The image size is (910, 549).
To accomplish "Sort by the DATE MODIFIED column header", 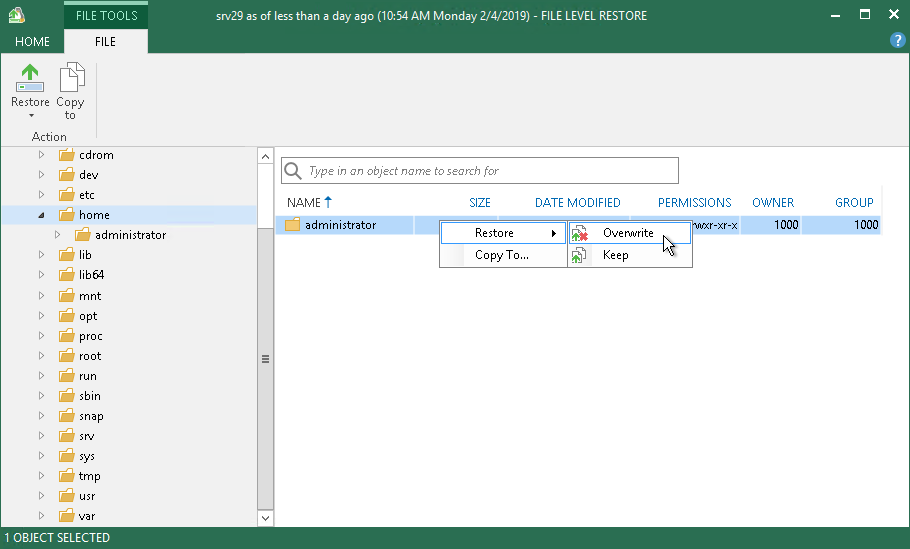I will tap(577, 203).
